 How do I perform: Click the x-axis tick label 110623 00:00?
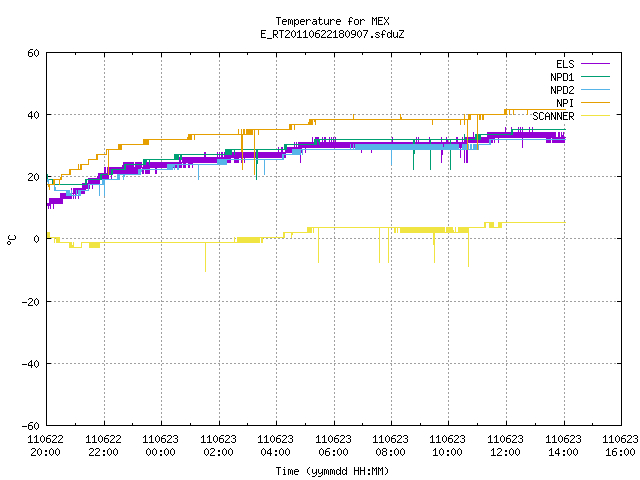click(160, 446)
